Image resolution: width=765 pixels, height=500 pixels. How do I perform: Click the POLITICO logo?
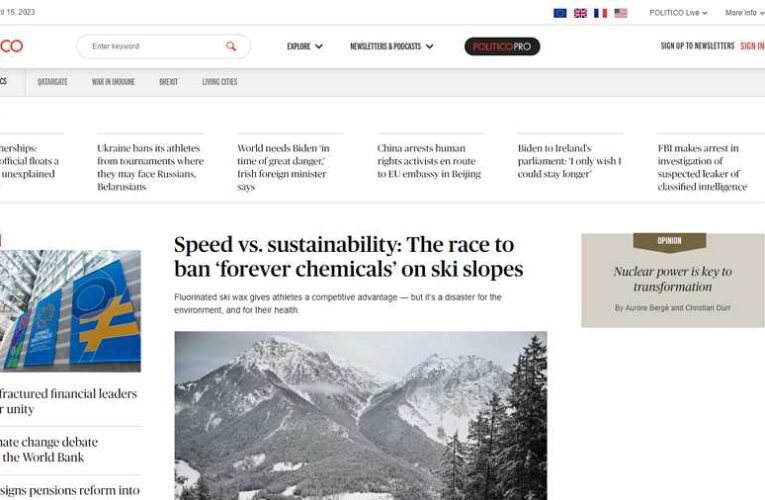tap(11, 46)
